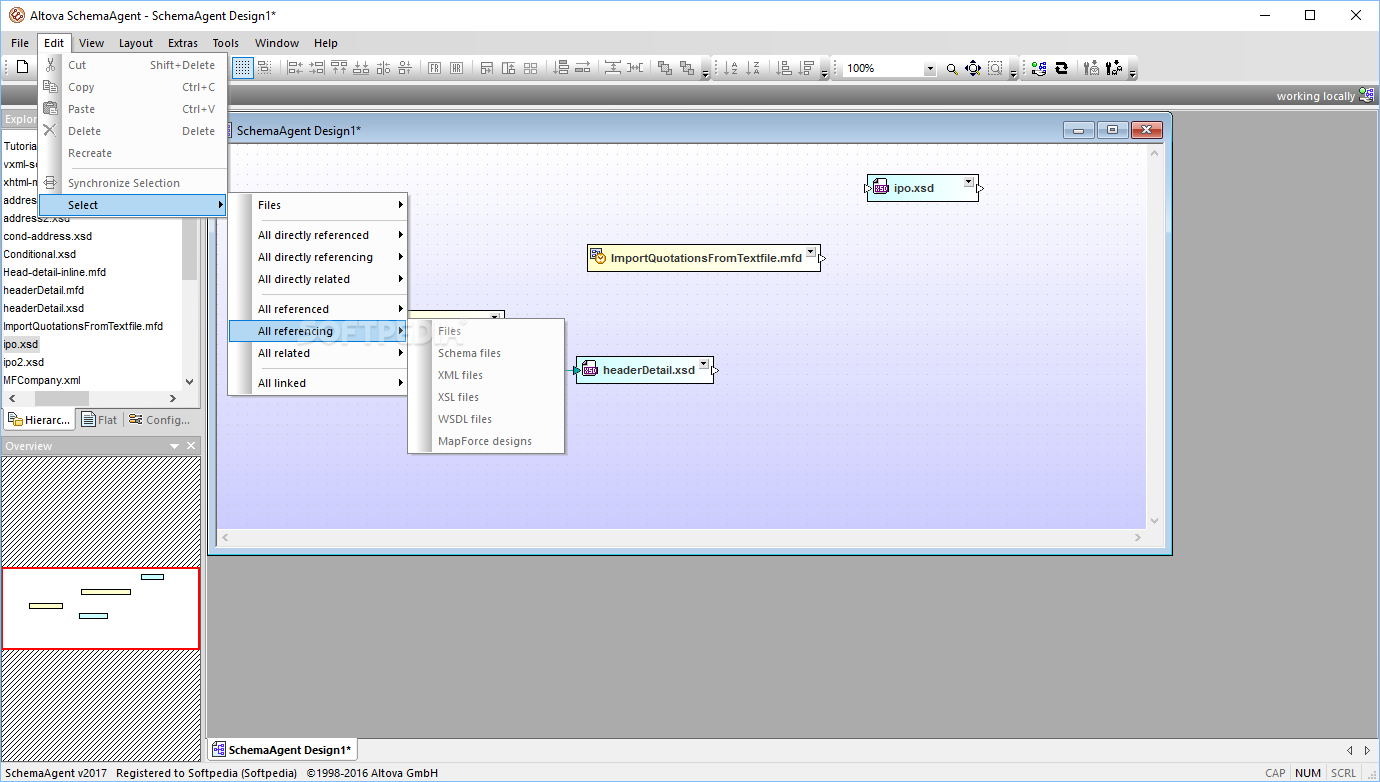Switch to the Config explorer tab

click(159, 420)
